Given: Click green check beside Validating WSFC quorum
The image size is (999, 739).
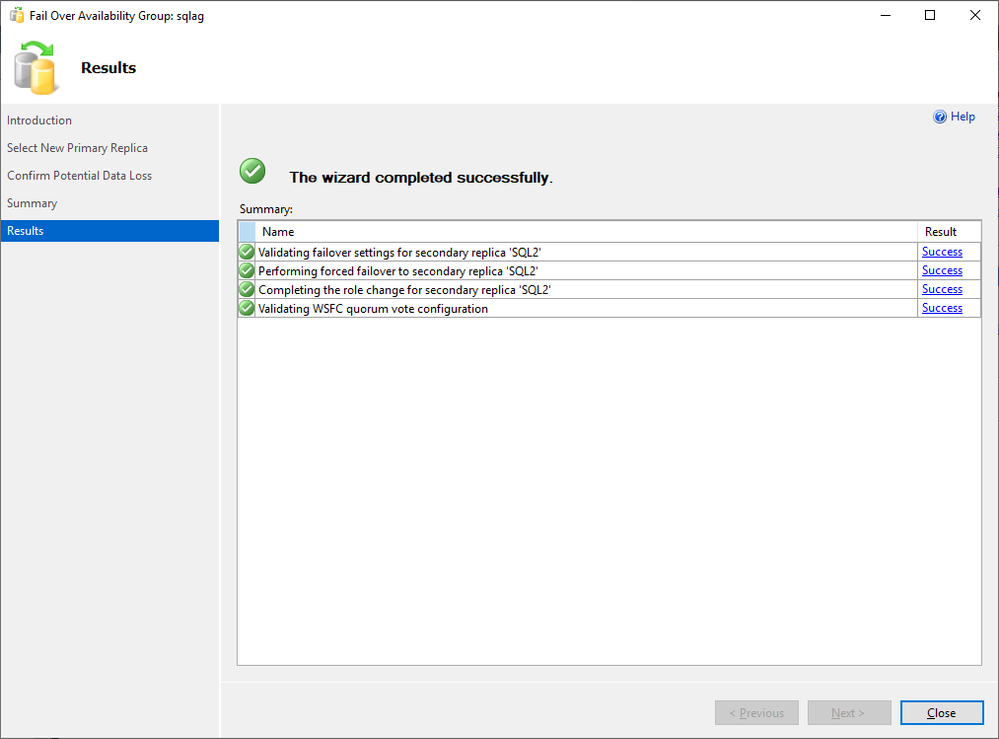Looking at the screenshot, I should [x=247, y=309].
